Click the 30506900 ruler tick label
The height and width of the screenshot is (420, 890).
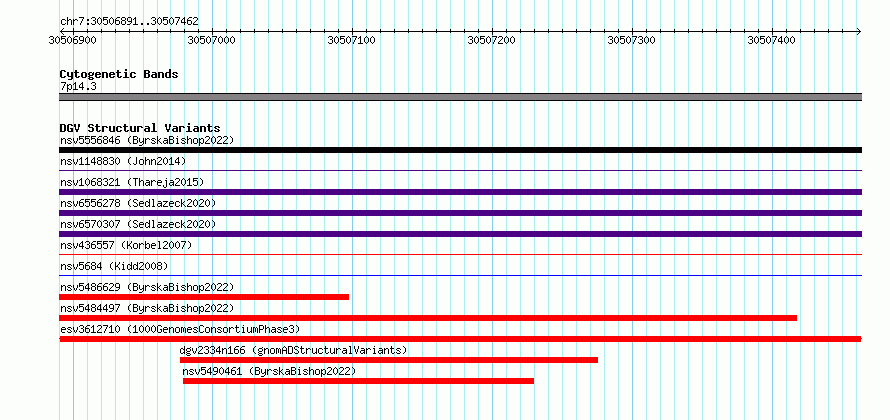73,40
